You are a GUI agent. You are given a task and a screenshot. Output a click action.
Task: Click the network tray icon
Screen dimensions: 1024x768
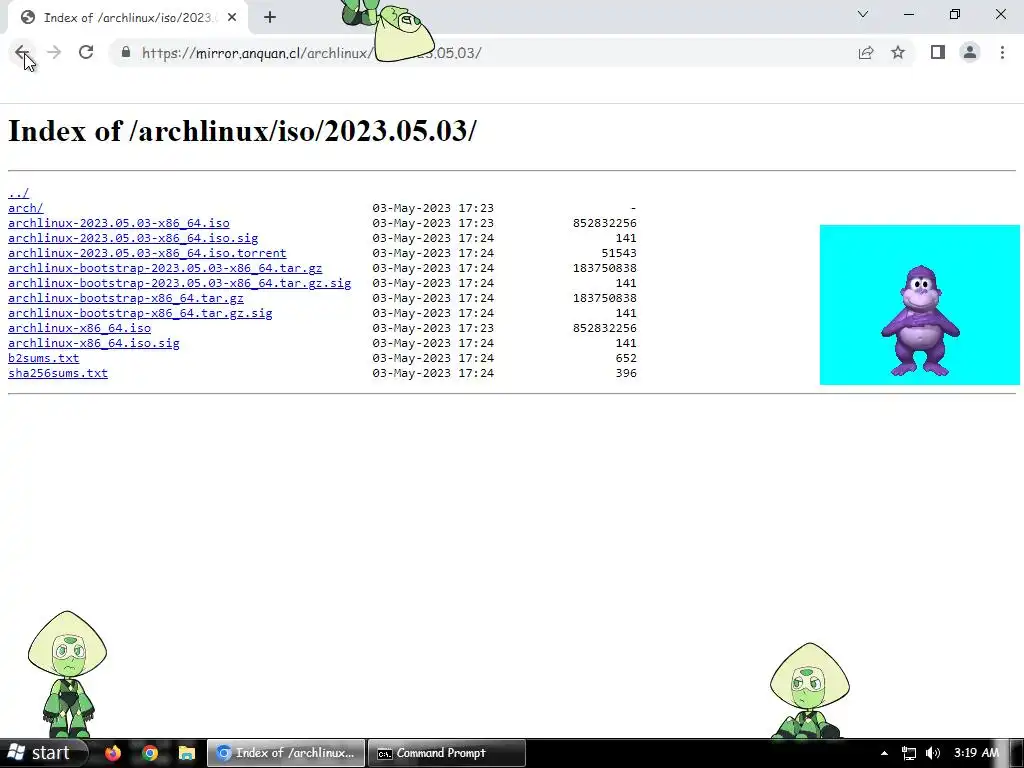(908, 753)
